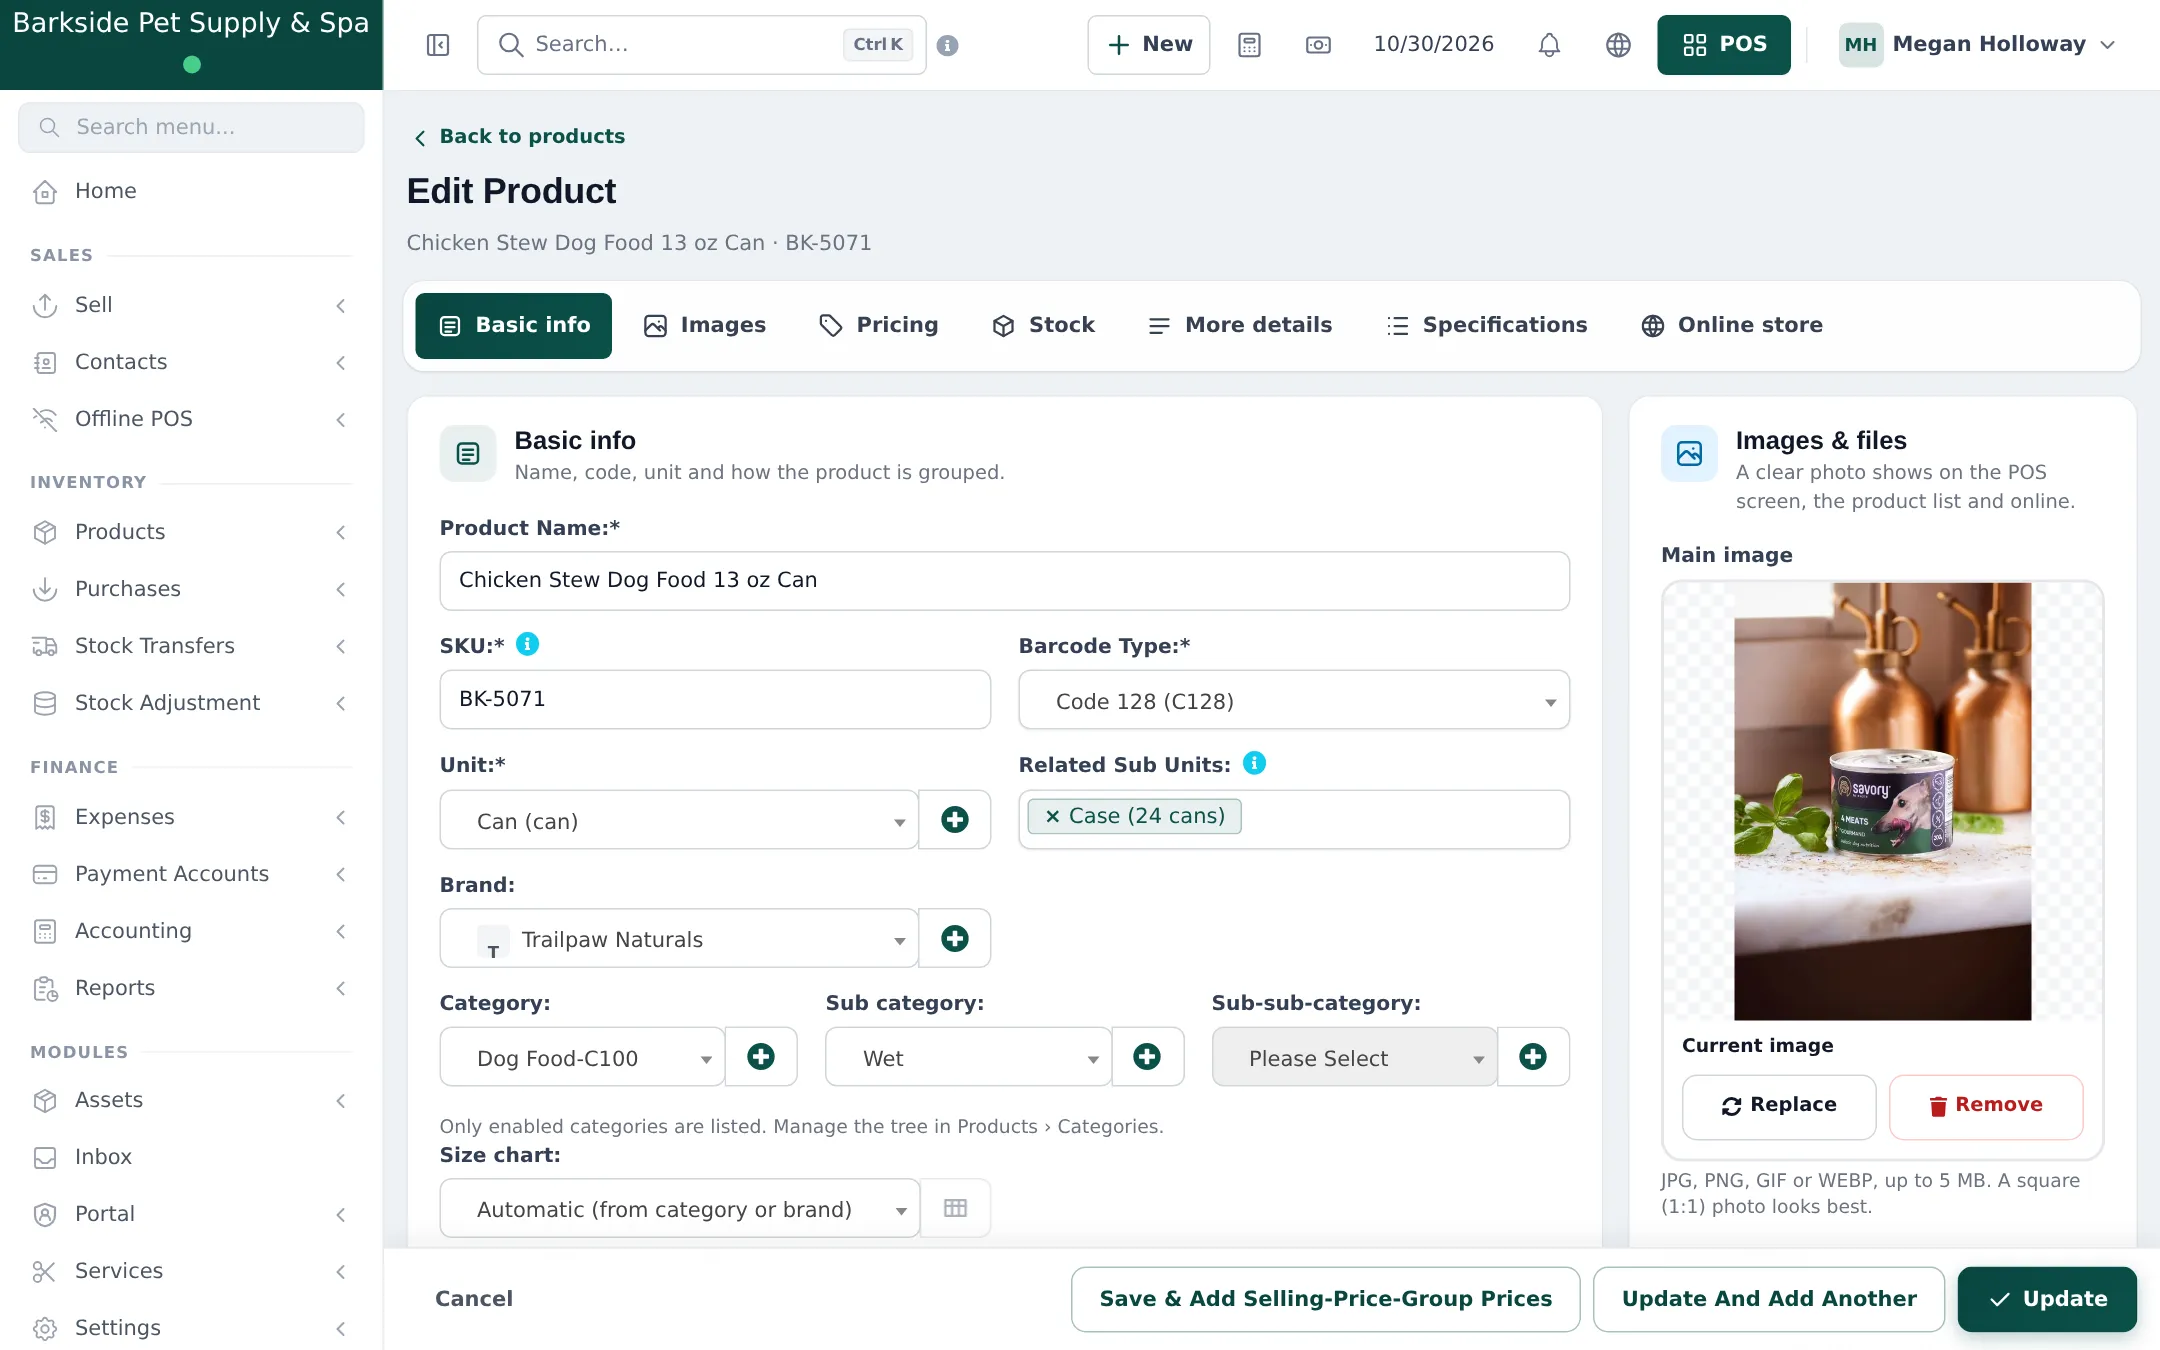Remove the Case (24 cans) sub unit tag
This screenshot has height=1350, width=2160.
tap(1052, 816)
